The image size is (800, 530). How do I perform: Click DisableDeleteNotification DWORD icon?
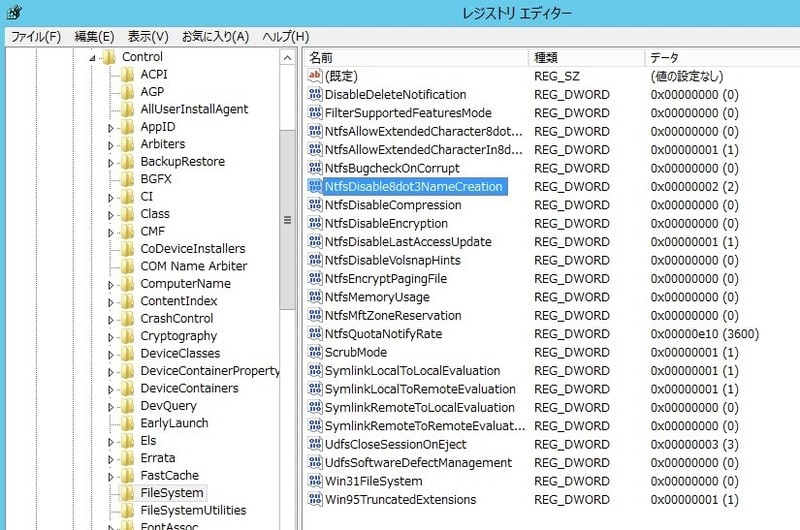315,94
